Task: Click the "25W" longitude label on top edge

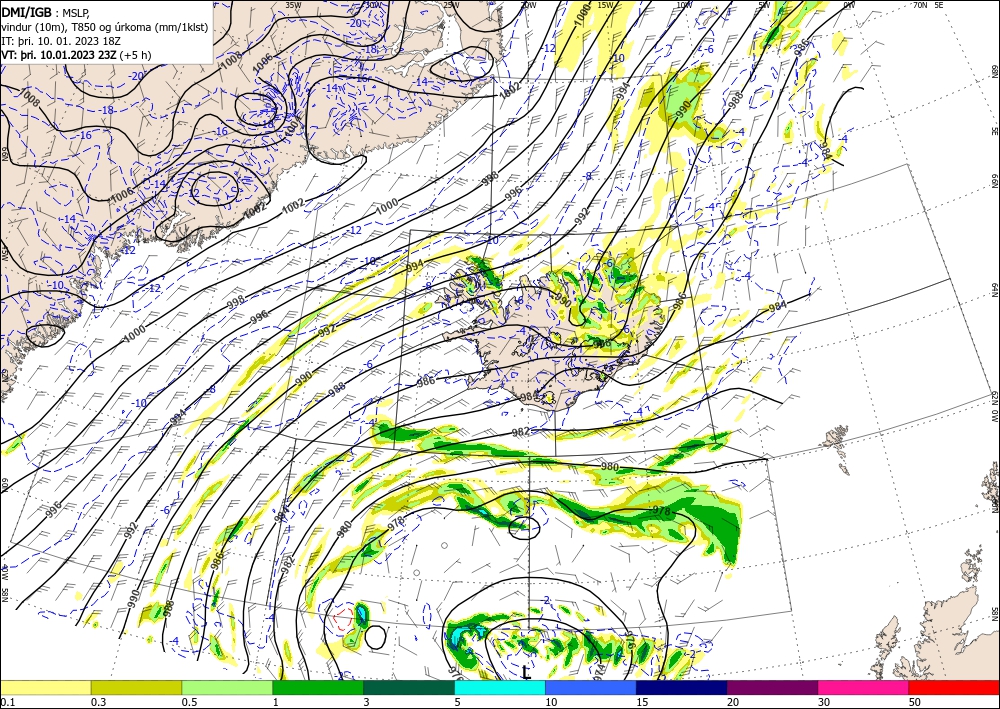Action: 451,5
